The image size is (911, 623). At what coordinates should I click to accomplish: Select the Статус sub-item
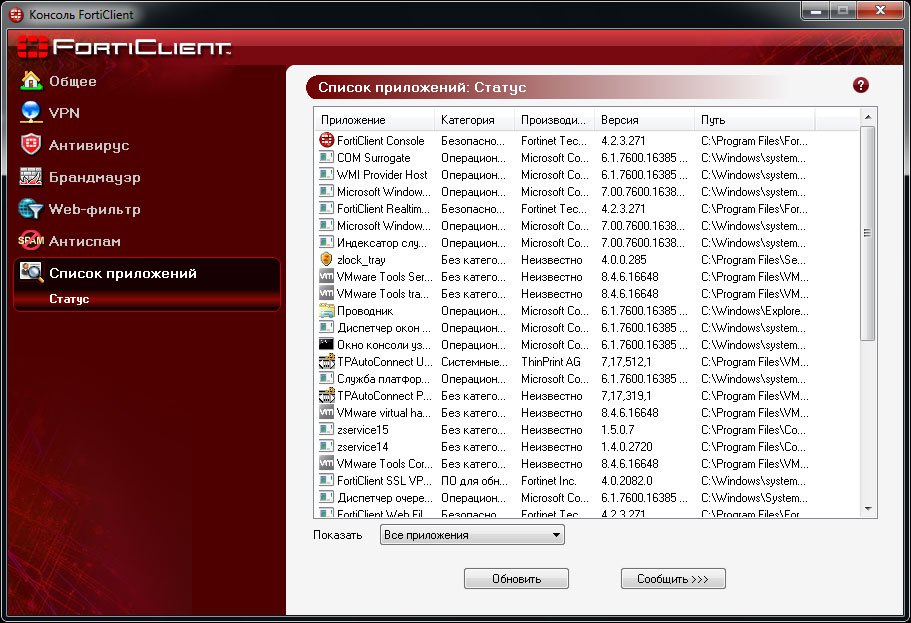(x=69, y=299)
